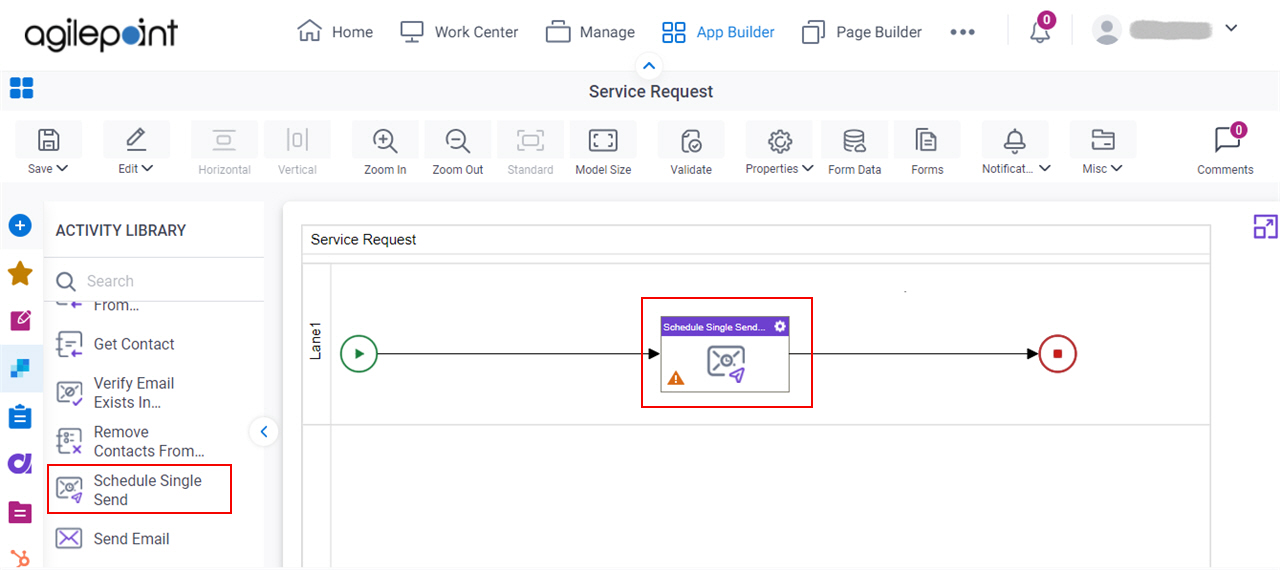Open the Comments panel
This screenshot has width=1280, height=570.
coord(1225,150)
